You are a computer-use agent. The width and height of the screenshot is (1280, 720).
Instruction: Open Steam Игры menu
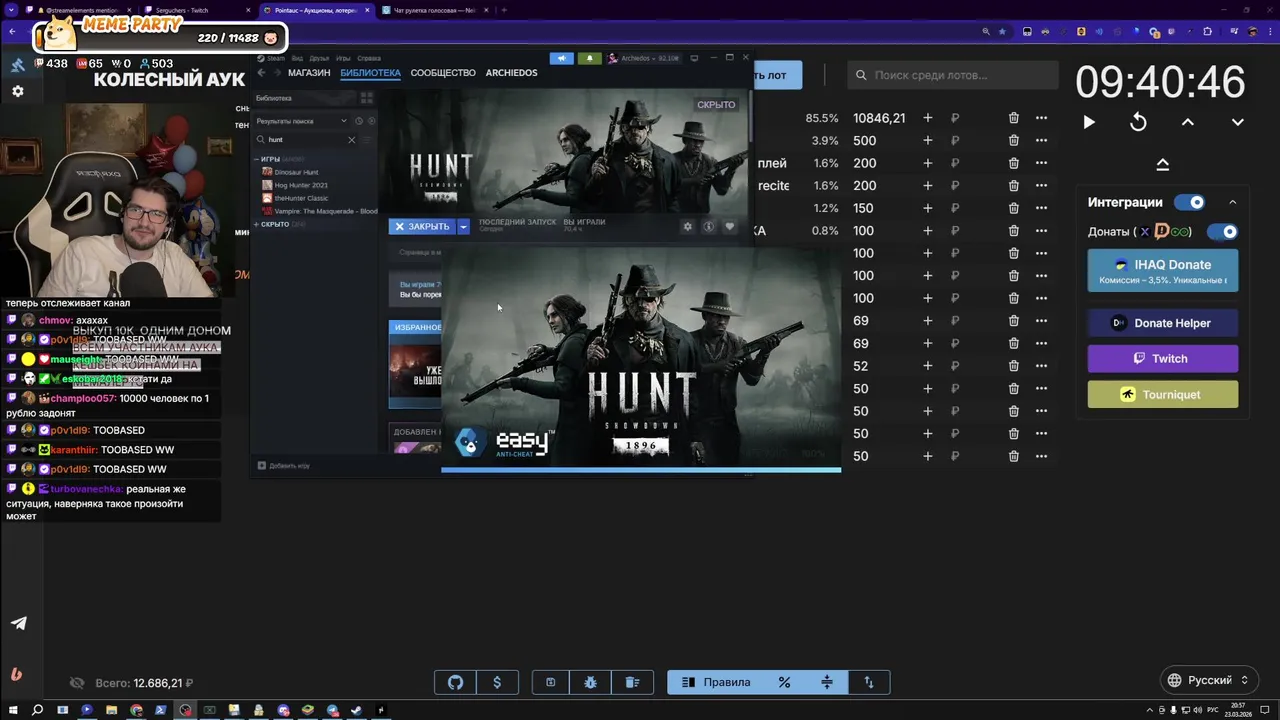[x=343, y=58]
